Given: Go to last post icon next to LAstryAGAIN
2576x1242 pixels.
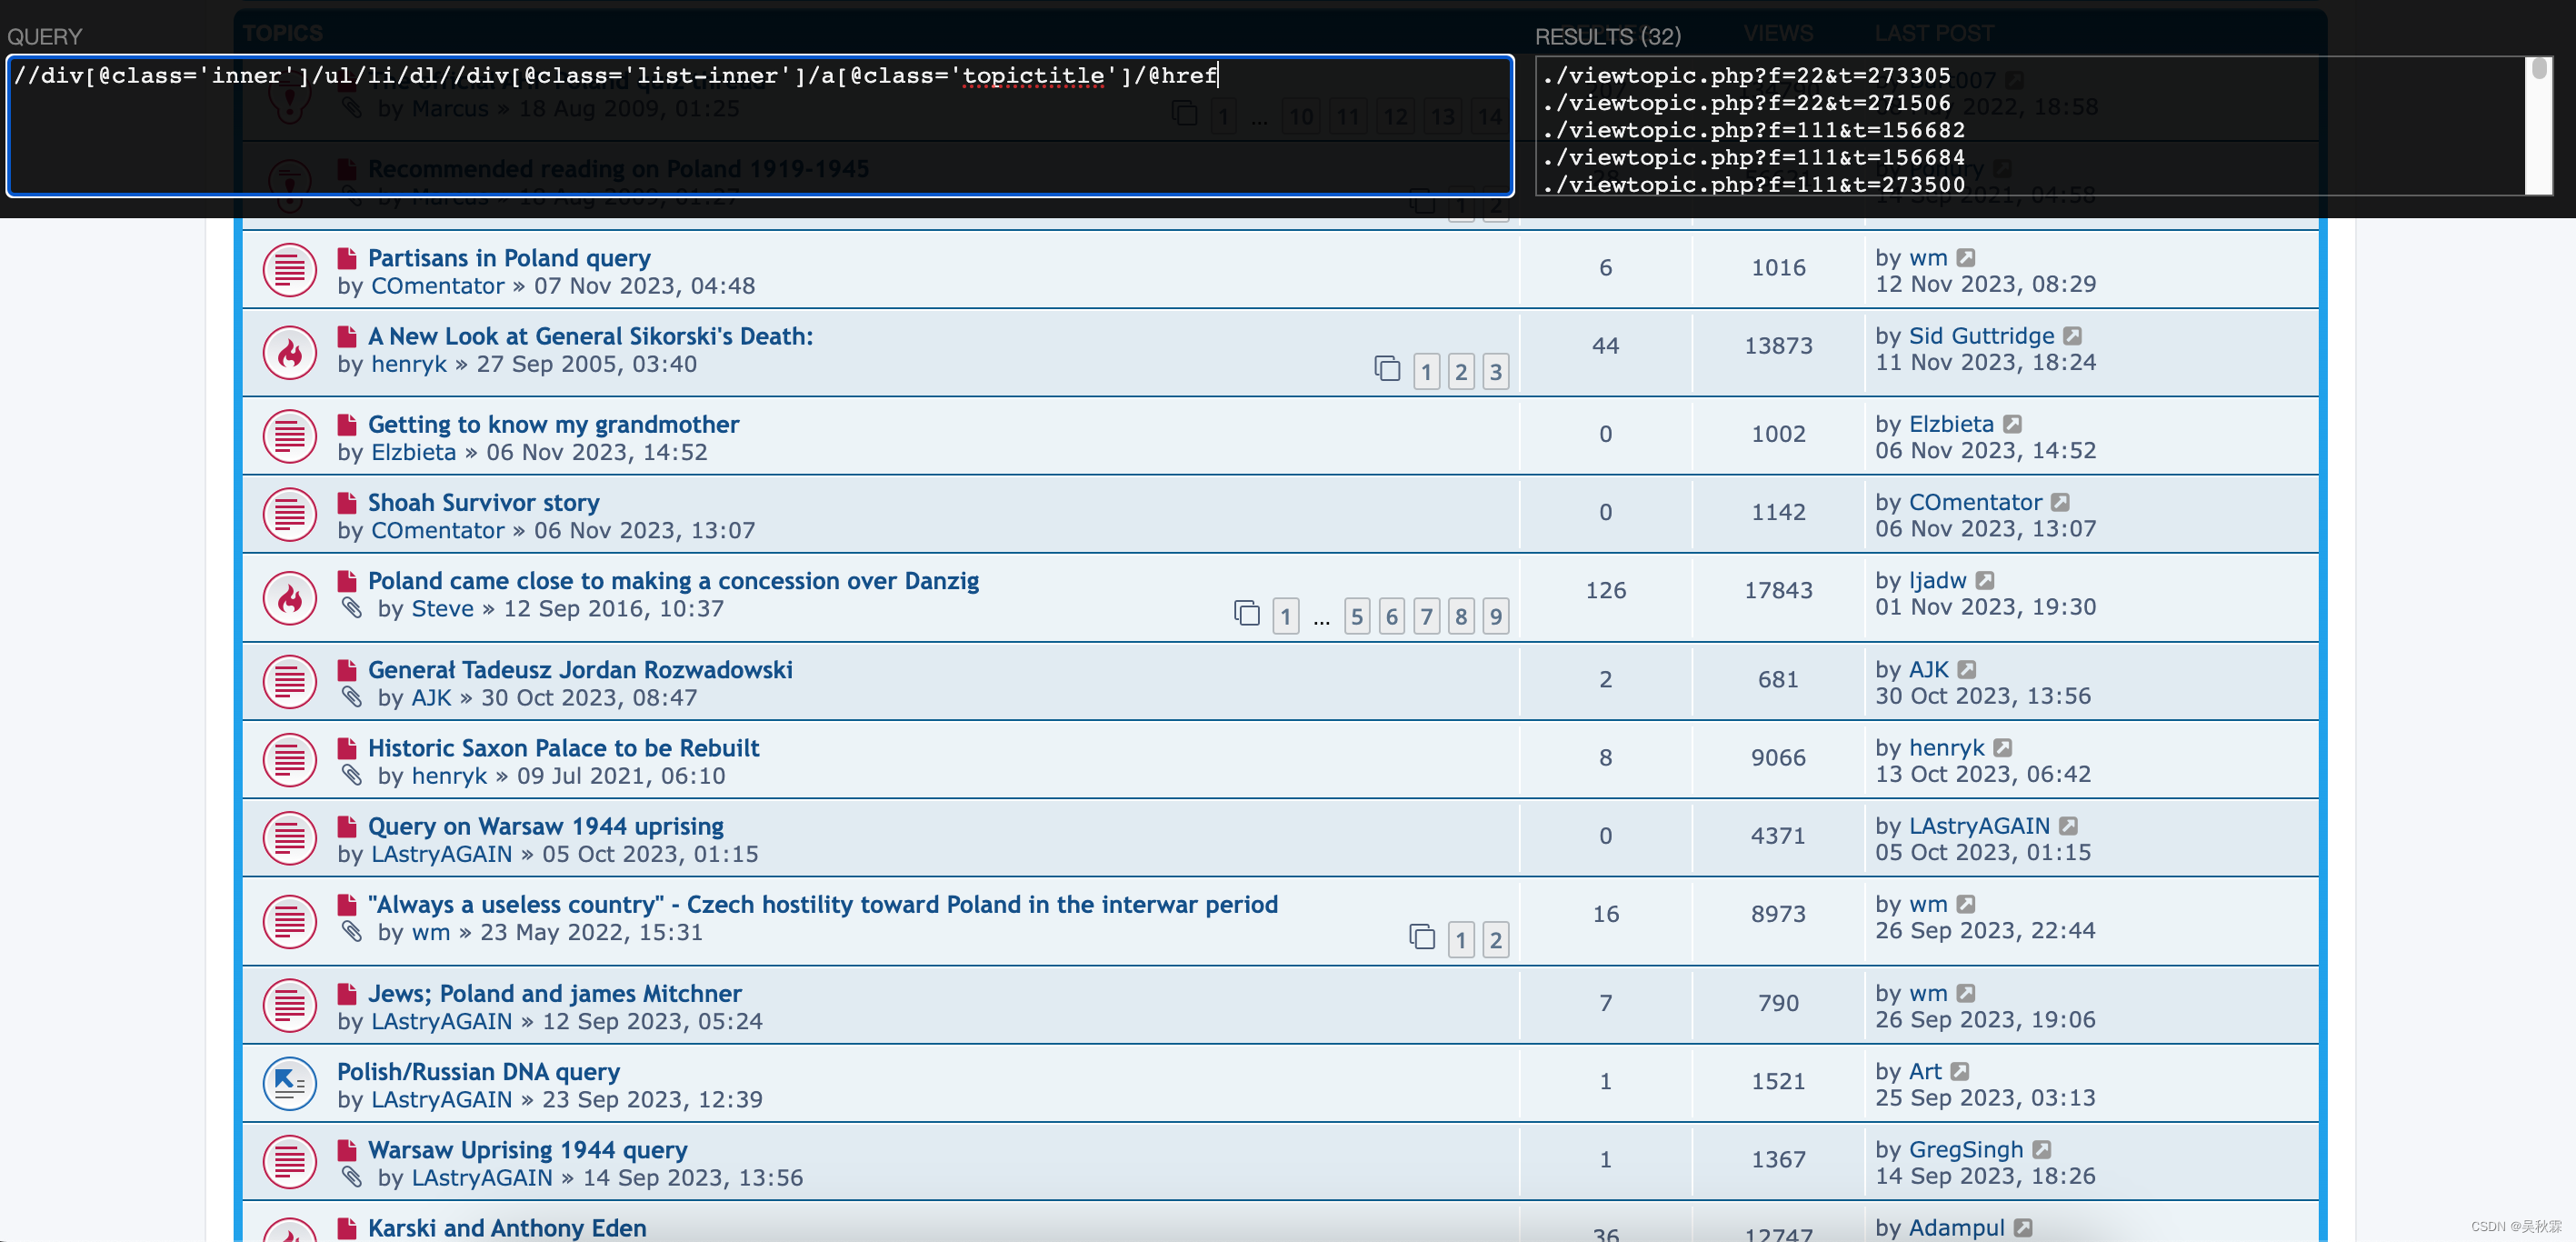Looking at the screenshot, I should [2069, 826].
